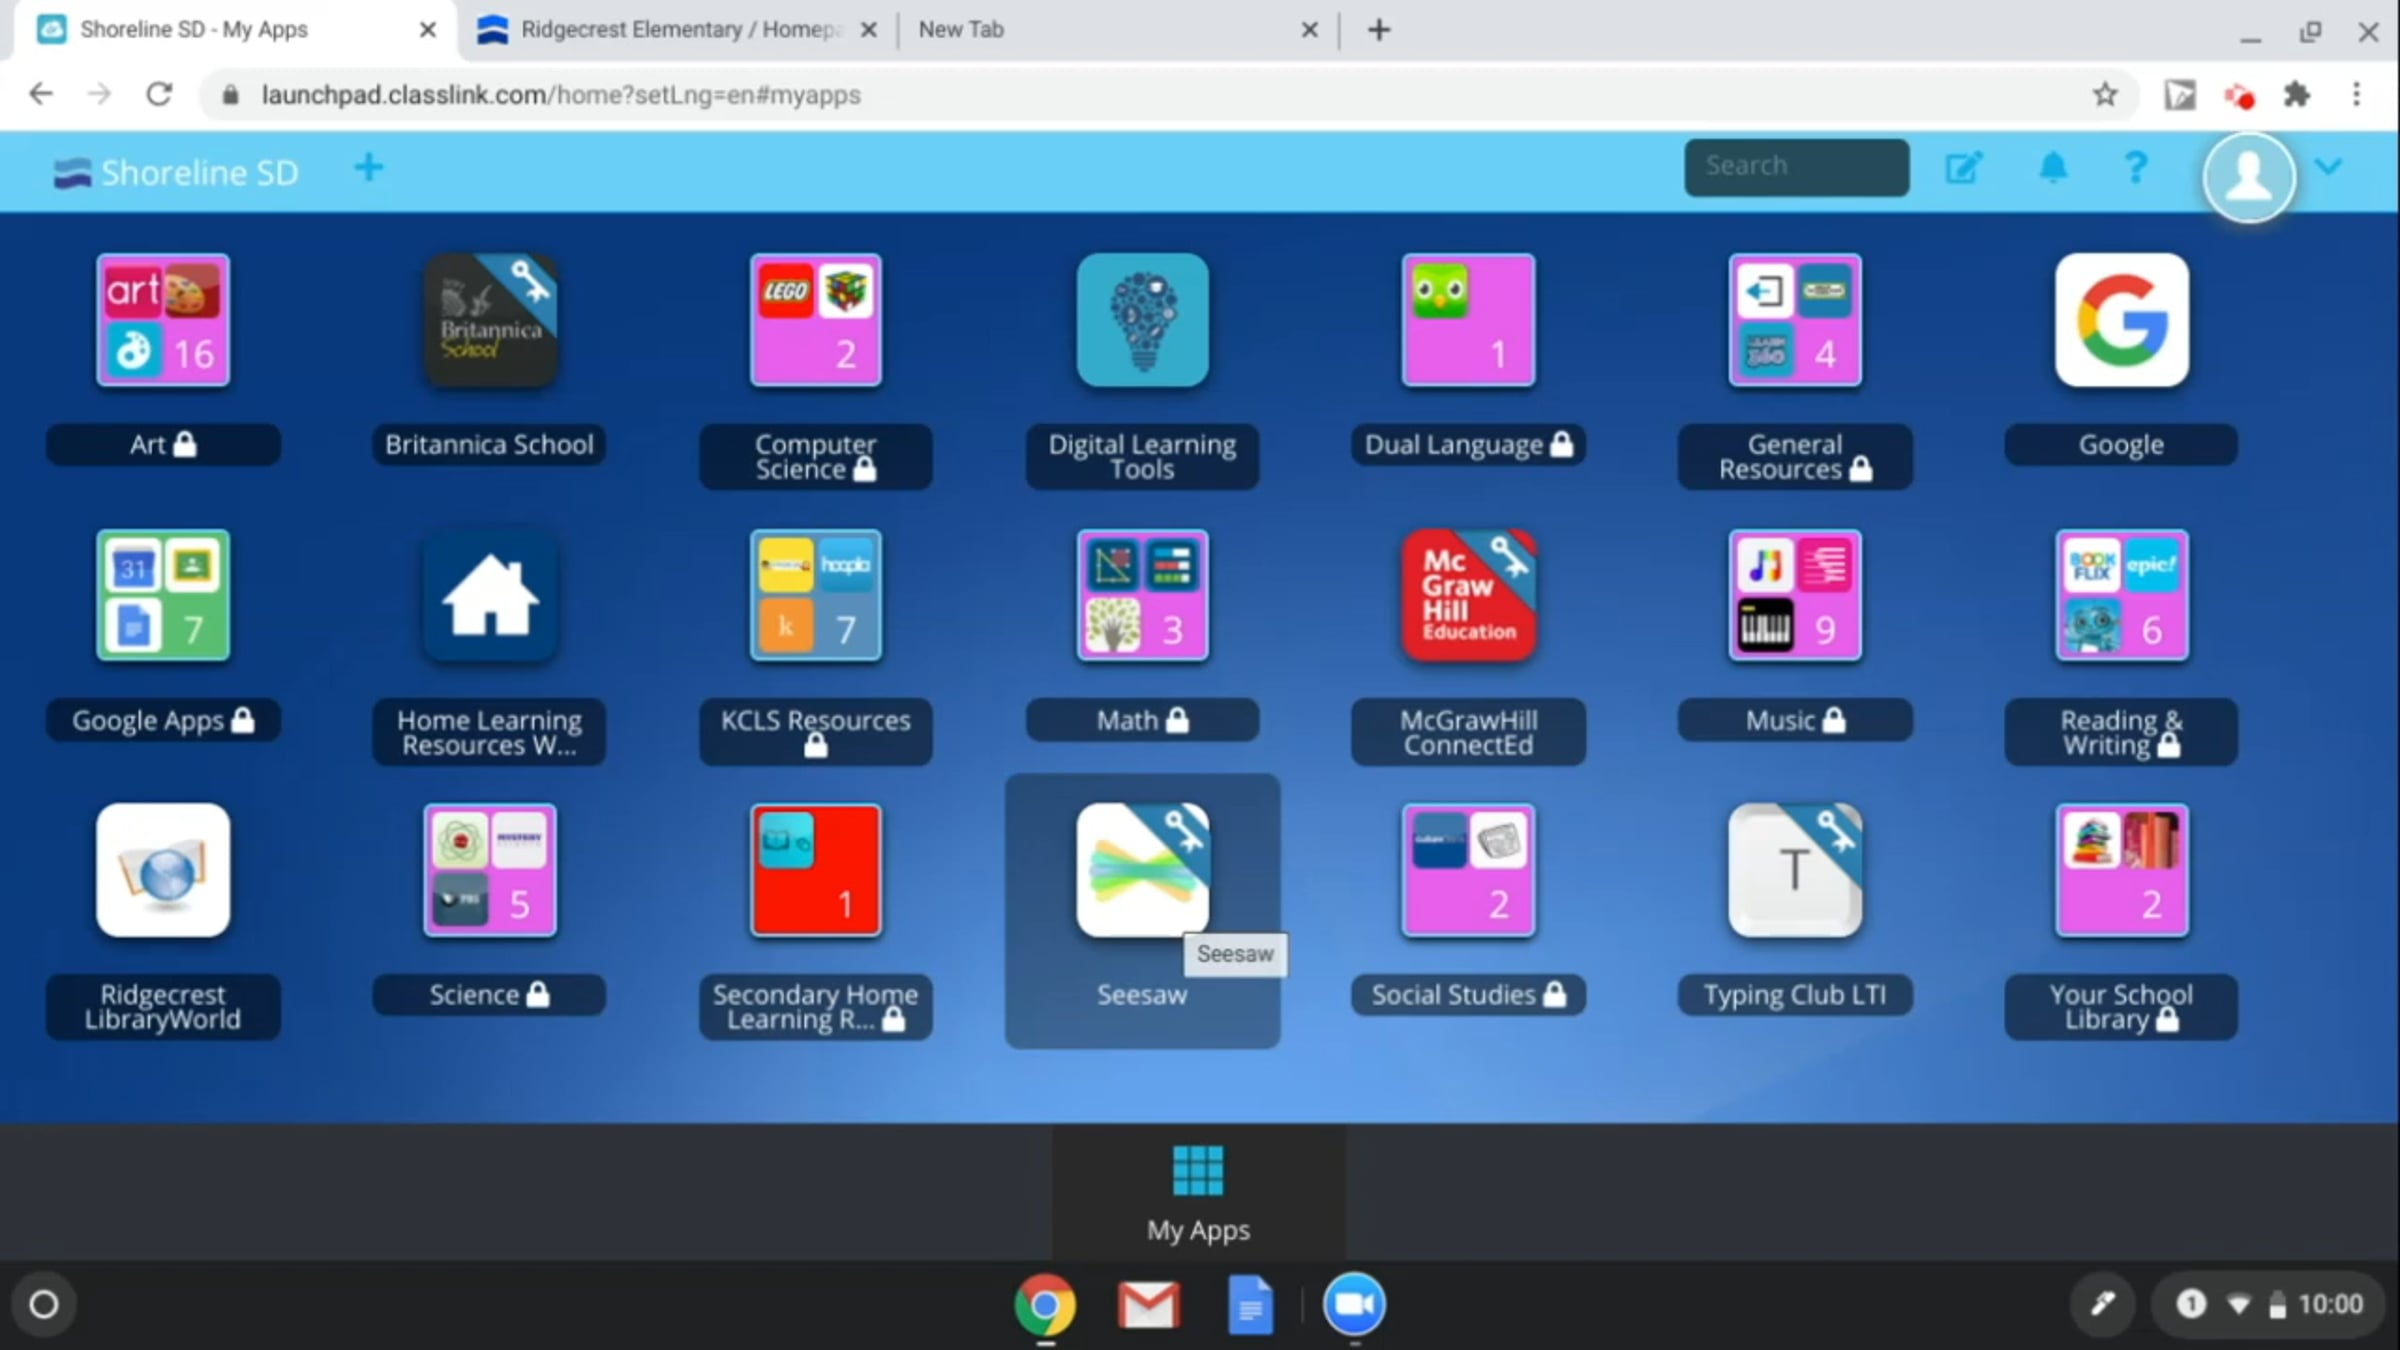Open the Science folder
The width and height of the screenshot is (2400, 1350).
pyautogui.click(x=490, y=870)
